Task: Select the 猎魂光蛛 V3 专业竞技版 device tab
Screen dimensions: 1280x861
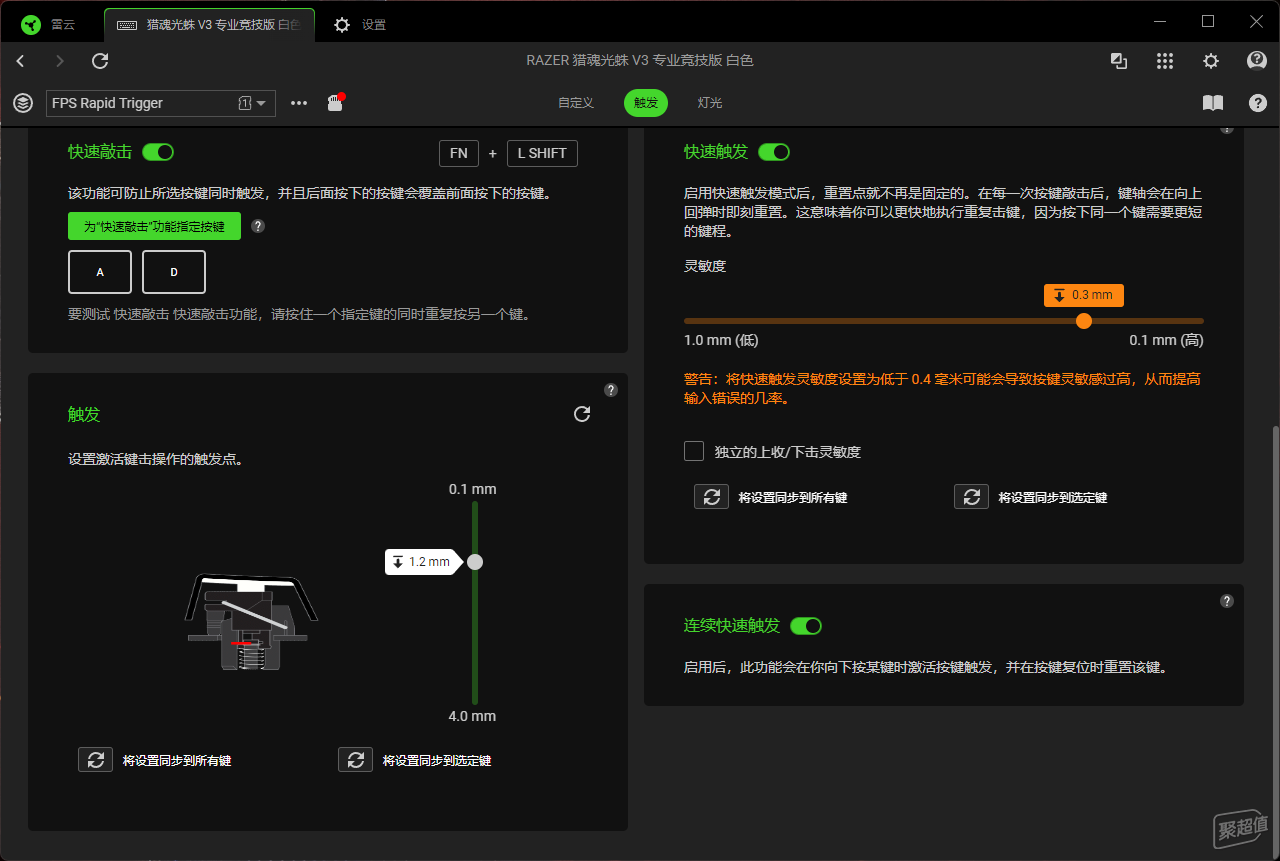Action: (209, 24)
